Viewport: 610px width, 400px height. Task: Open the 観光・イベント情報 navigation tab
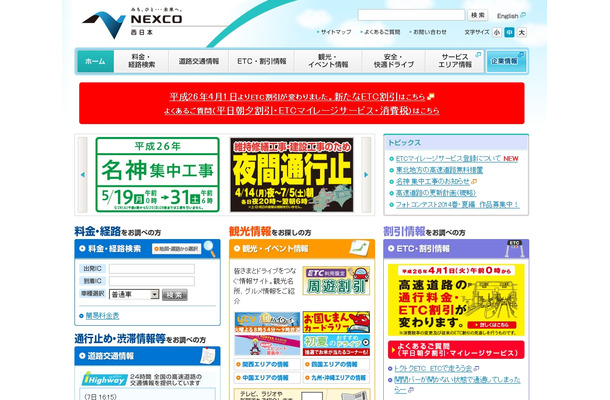click(x=328, y=61)
